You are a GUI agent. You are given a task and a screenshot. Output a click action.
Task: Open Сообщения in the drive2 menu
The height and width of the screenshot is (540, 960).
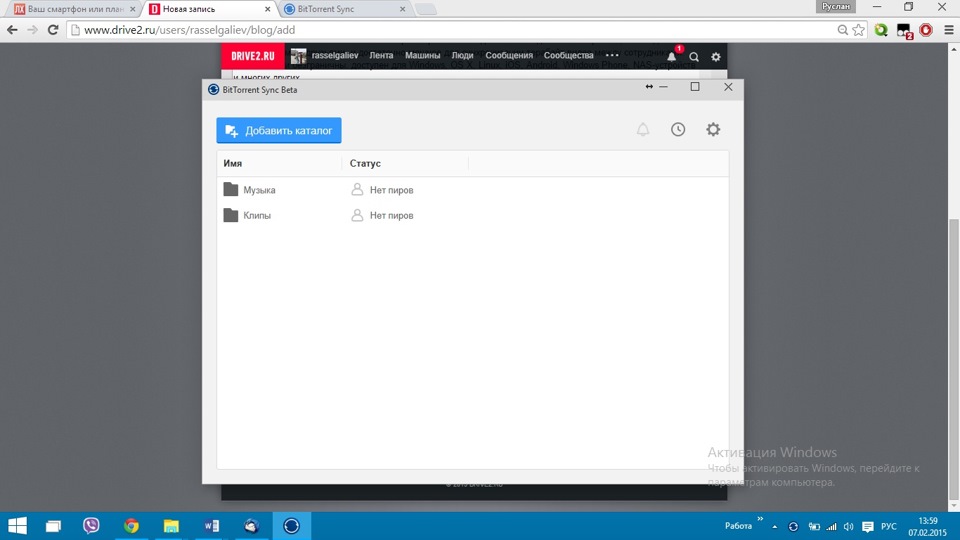point(509,56)
